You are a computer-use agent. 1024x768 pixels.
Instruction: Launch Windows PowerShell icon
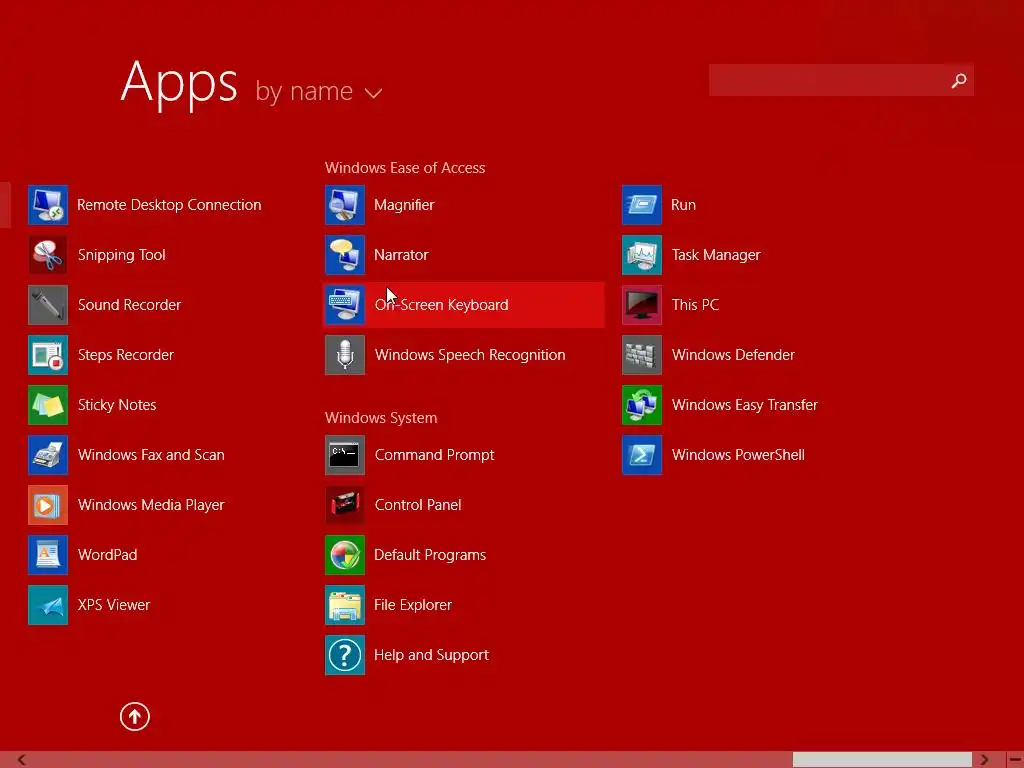pos(642,455)
